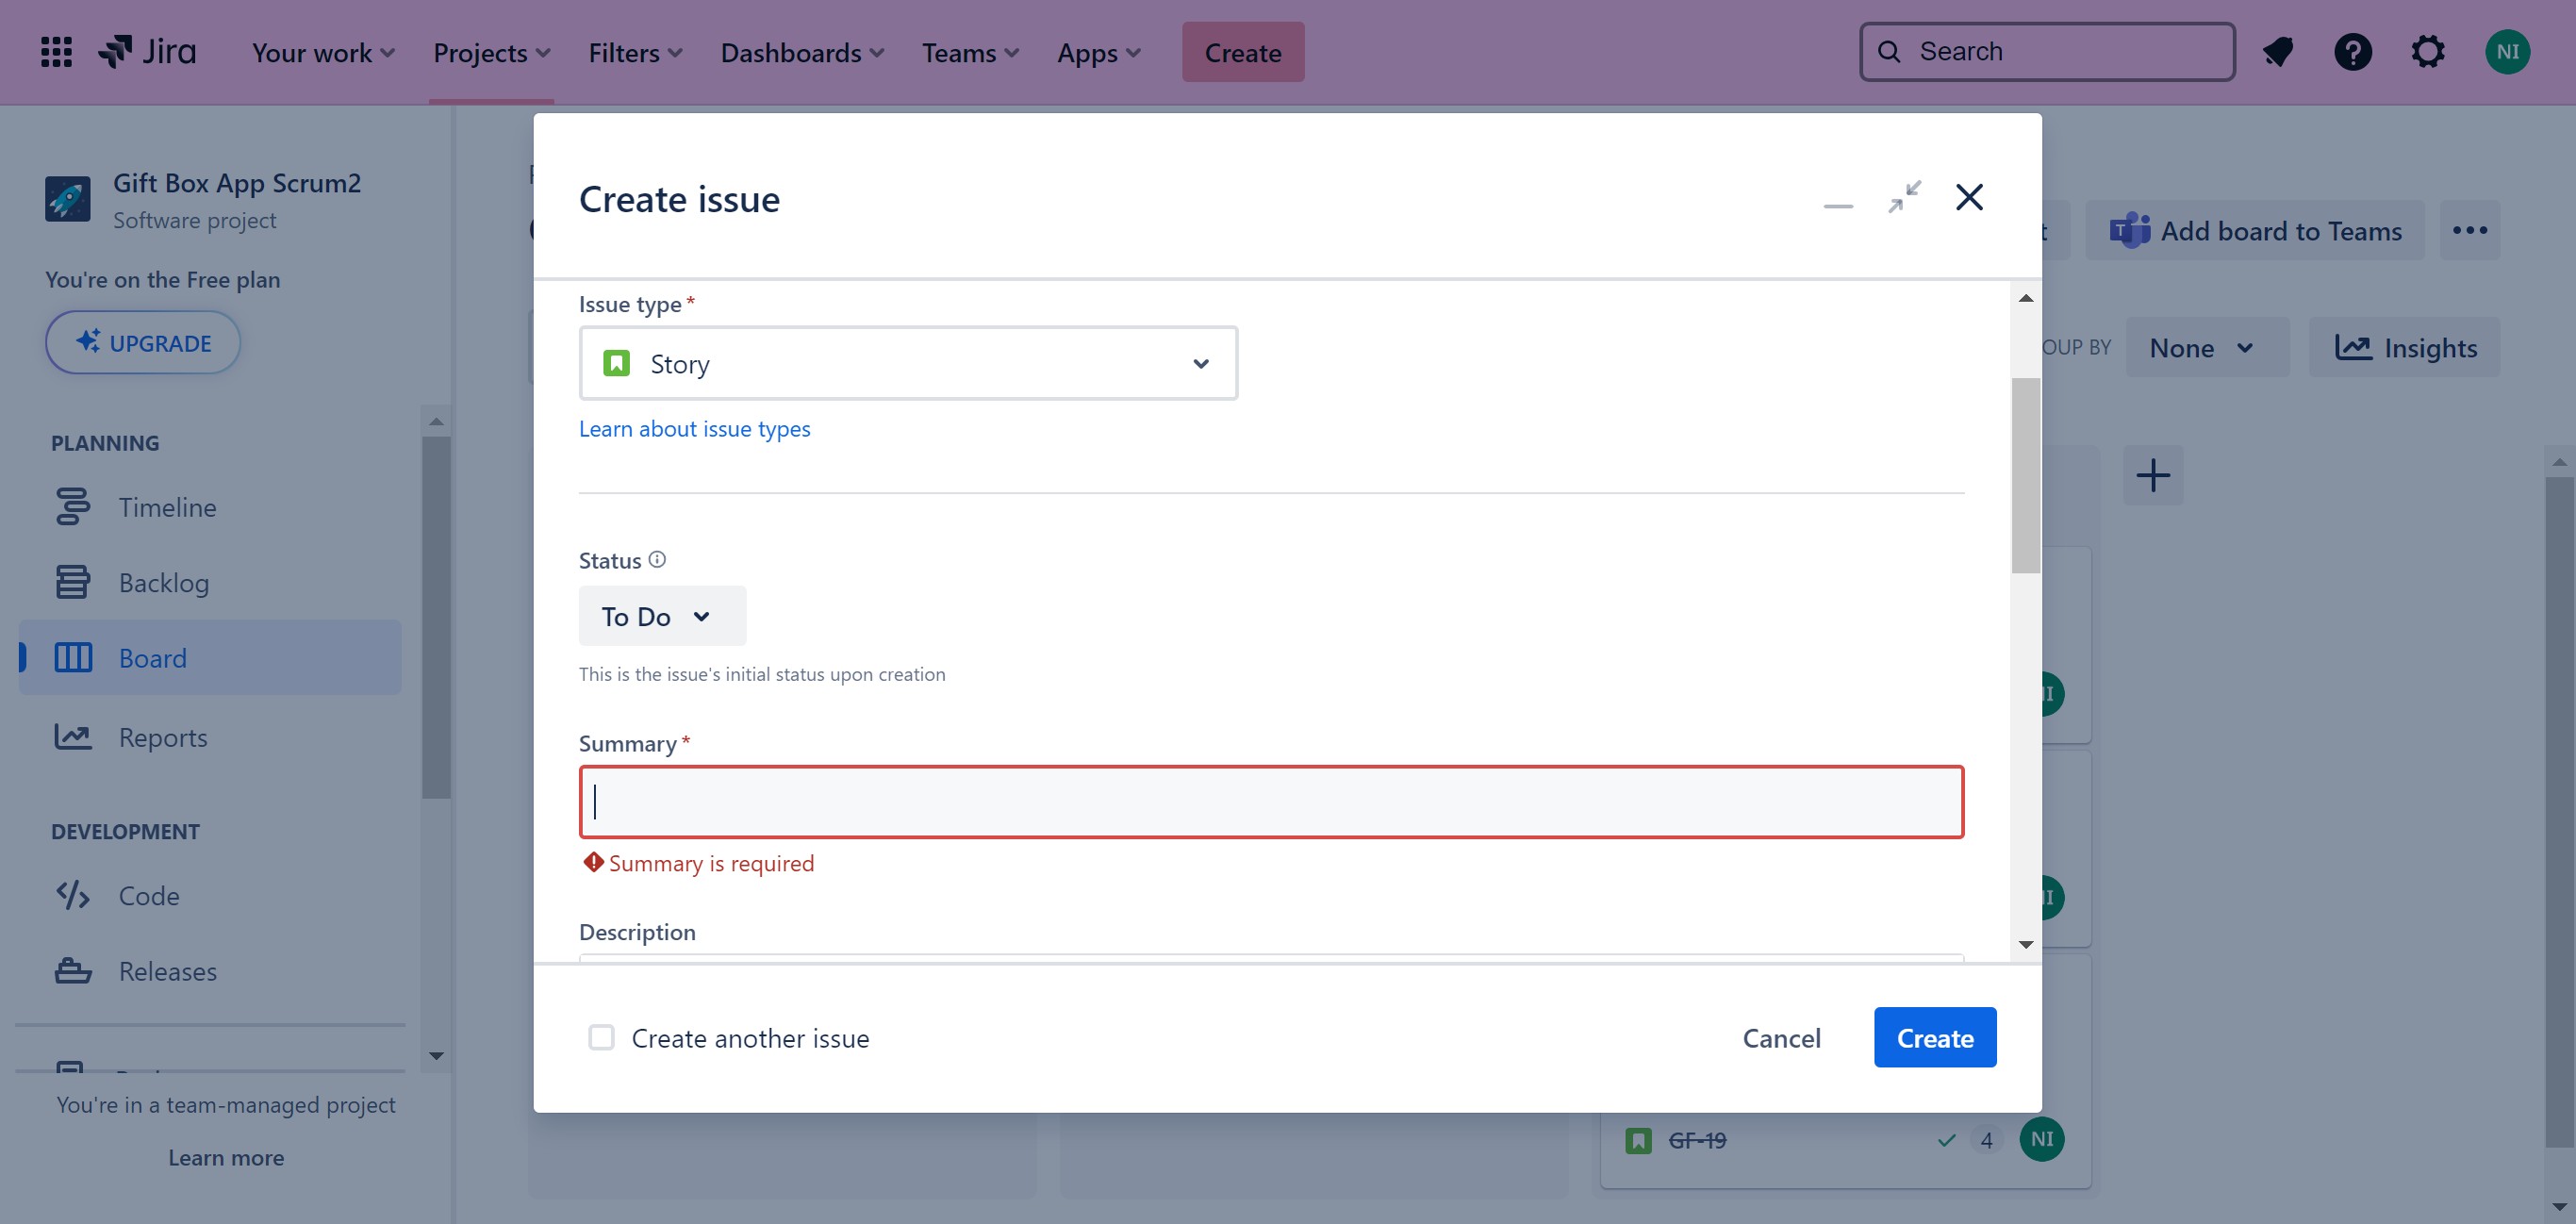This screenshot has width=2576, height=1224.
Task: Close the Create issue dialog
Action: pos(1969,197)
